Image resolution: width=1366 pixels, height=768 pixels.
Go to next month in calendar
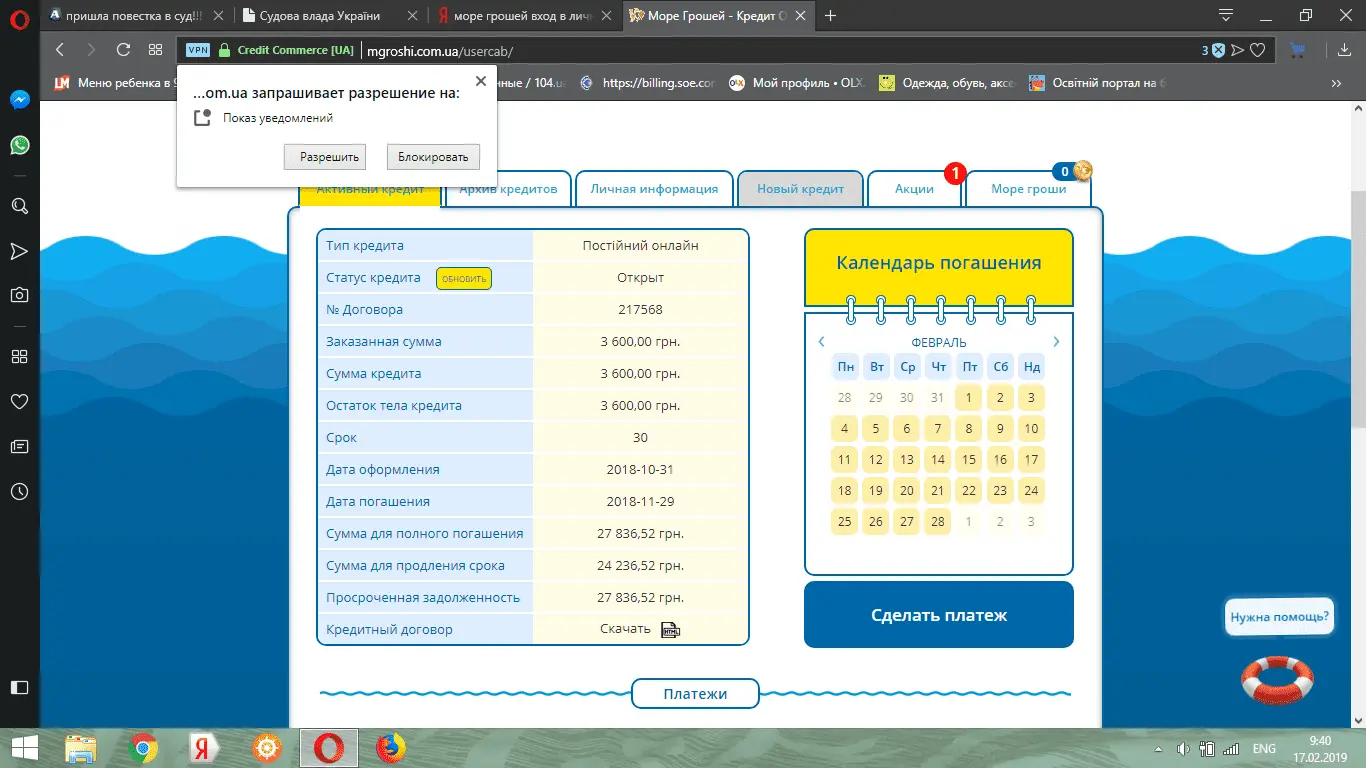coord(1056,342)
